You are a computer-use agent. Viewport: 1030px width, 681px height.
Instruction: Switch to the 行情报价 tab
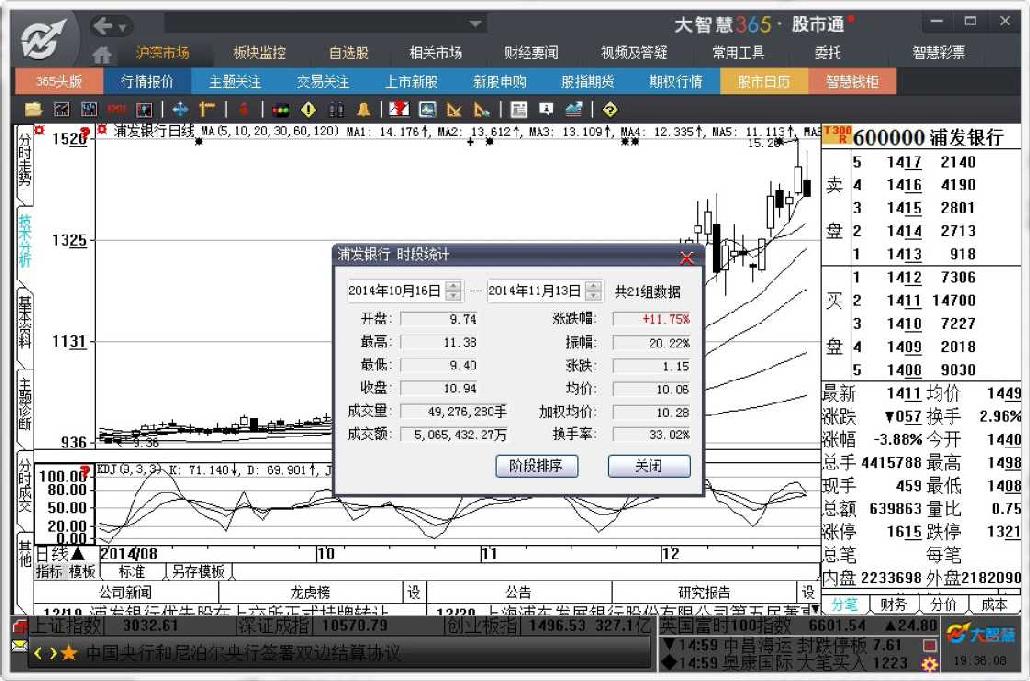click(147, 81)
